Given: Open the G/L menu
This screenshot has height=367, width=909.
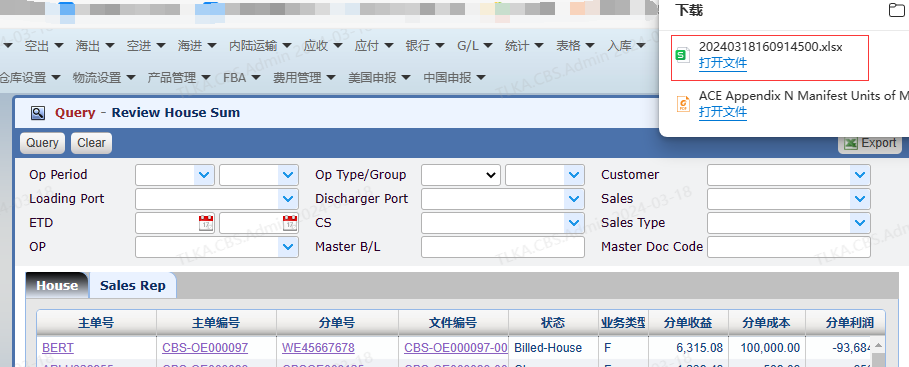Looking at the screenshot, I should [474, 46].
